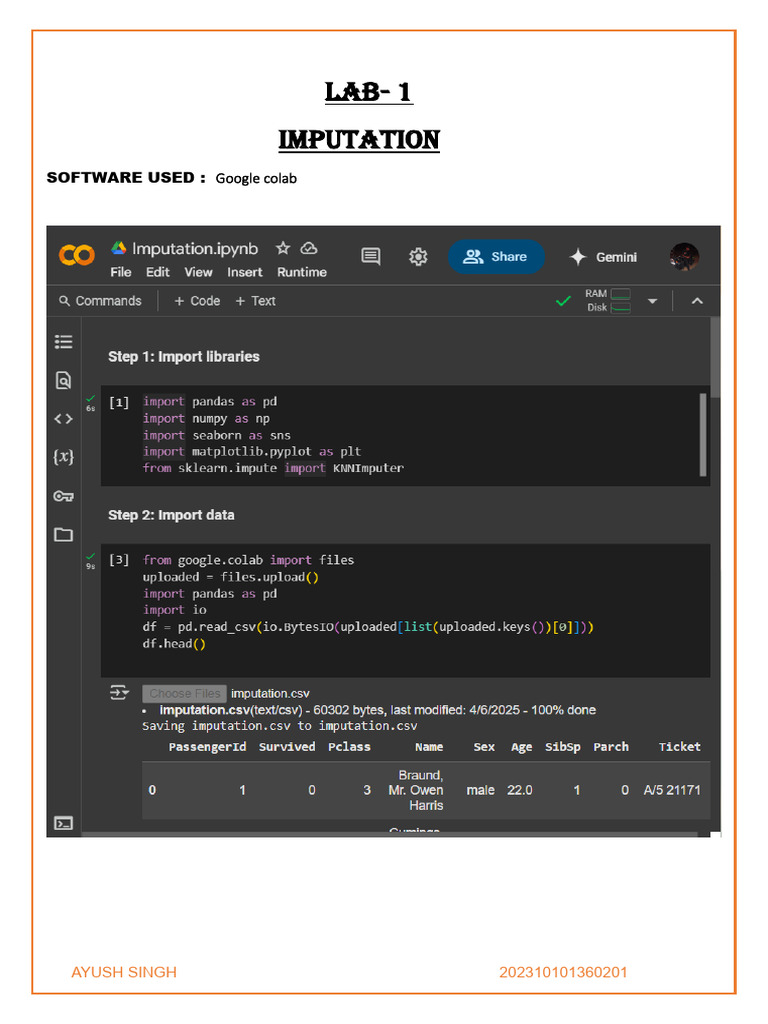Open the settings gear icon

point(418,257)
